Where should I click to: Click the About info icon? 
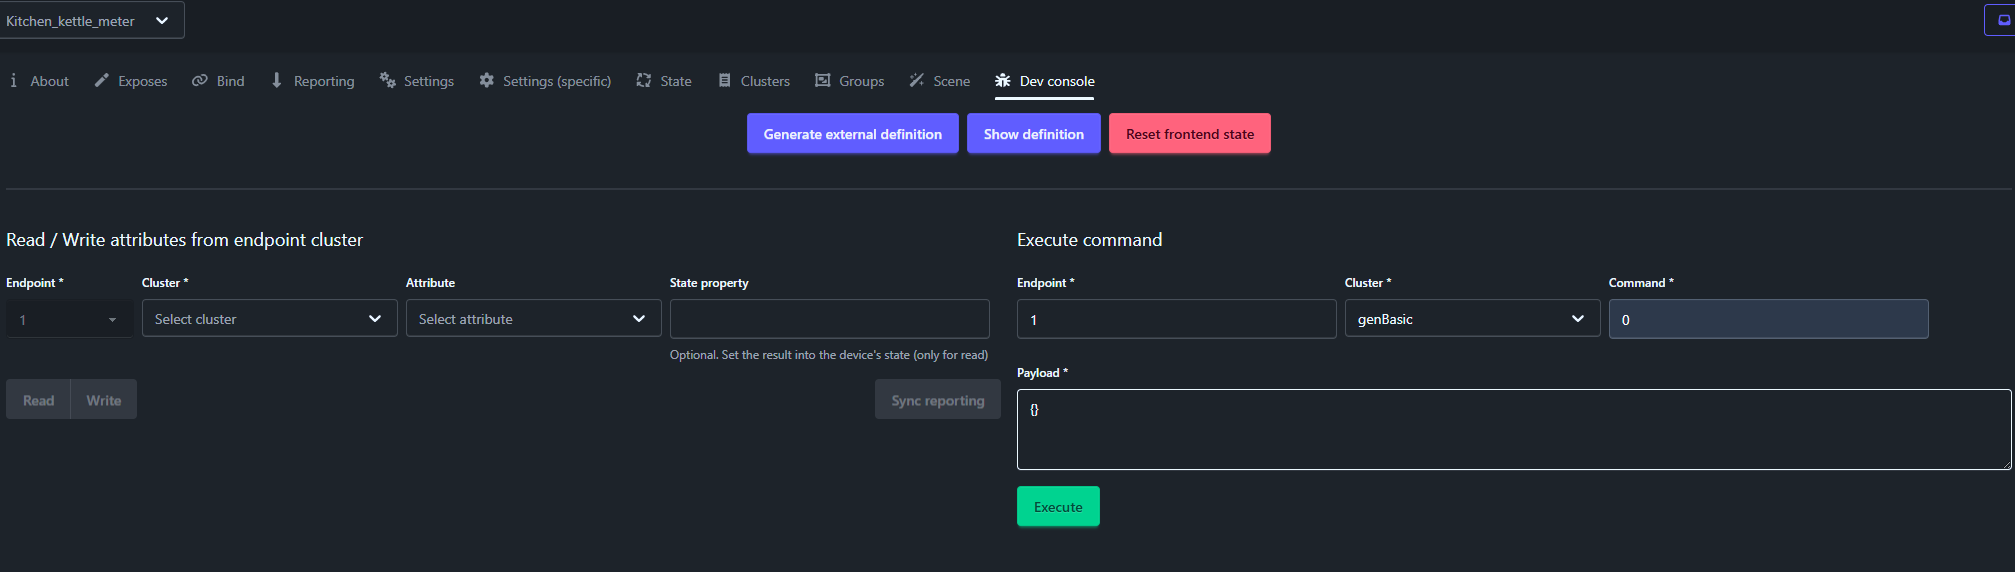(x=13, y=81)
